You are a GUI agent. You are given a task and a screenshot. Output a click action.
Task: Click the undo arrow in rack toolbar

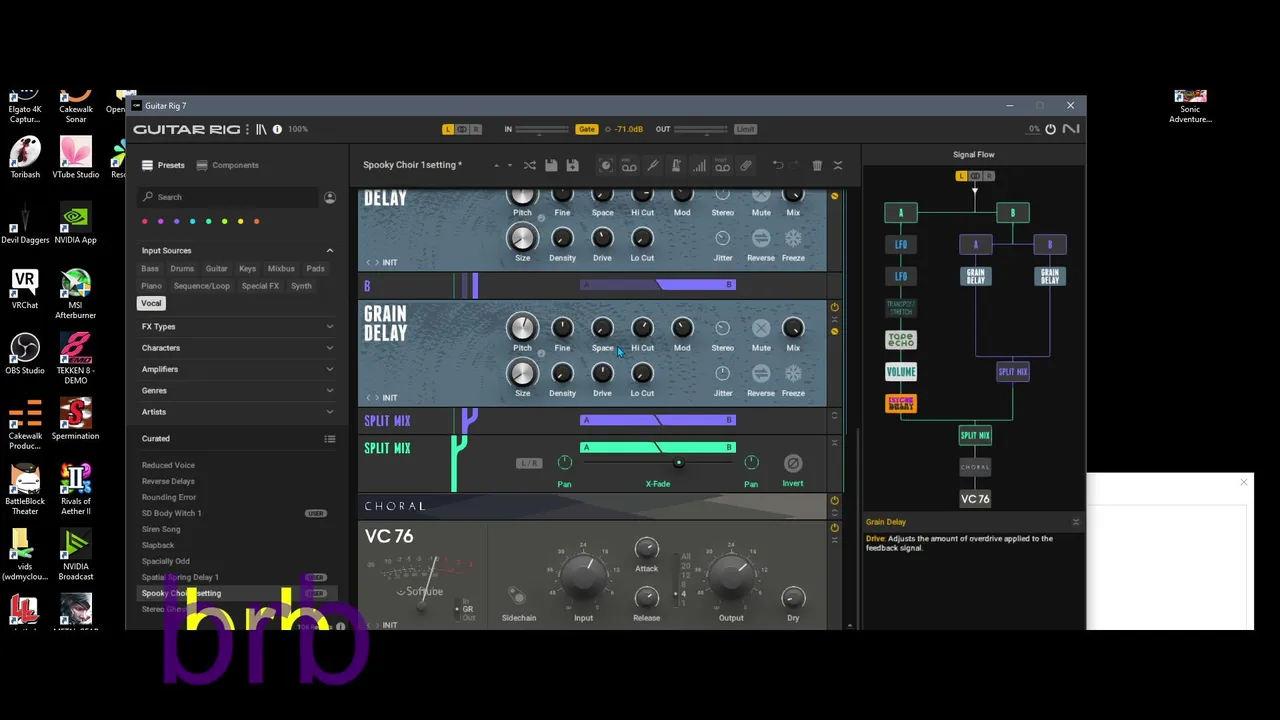coord(777,165)
